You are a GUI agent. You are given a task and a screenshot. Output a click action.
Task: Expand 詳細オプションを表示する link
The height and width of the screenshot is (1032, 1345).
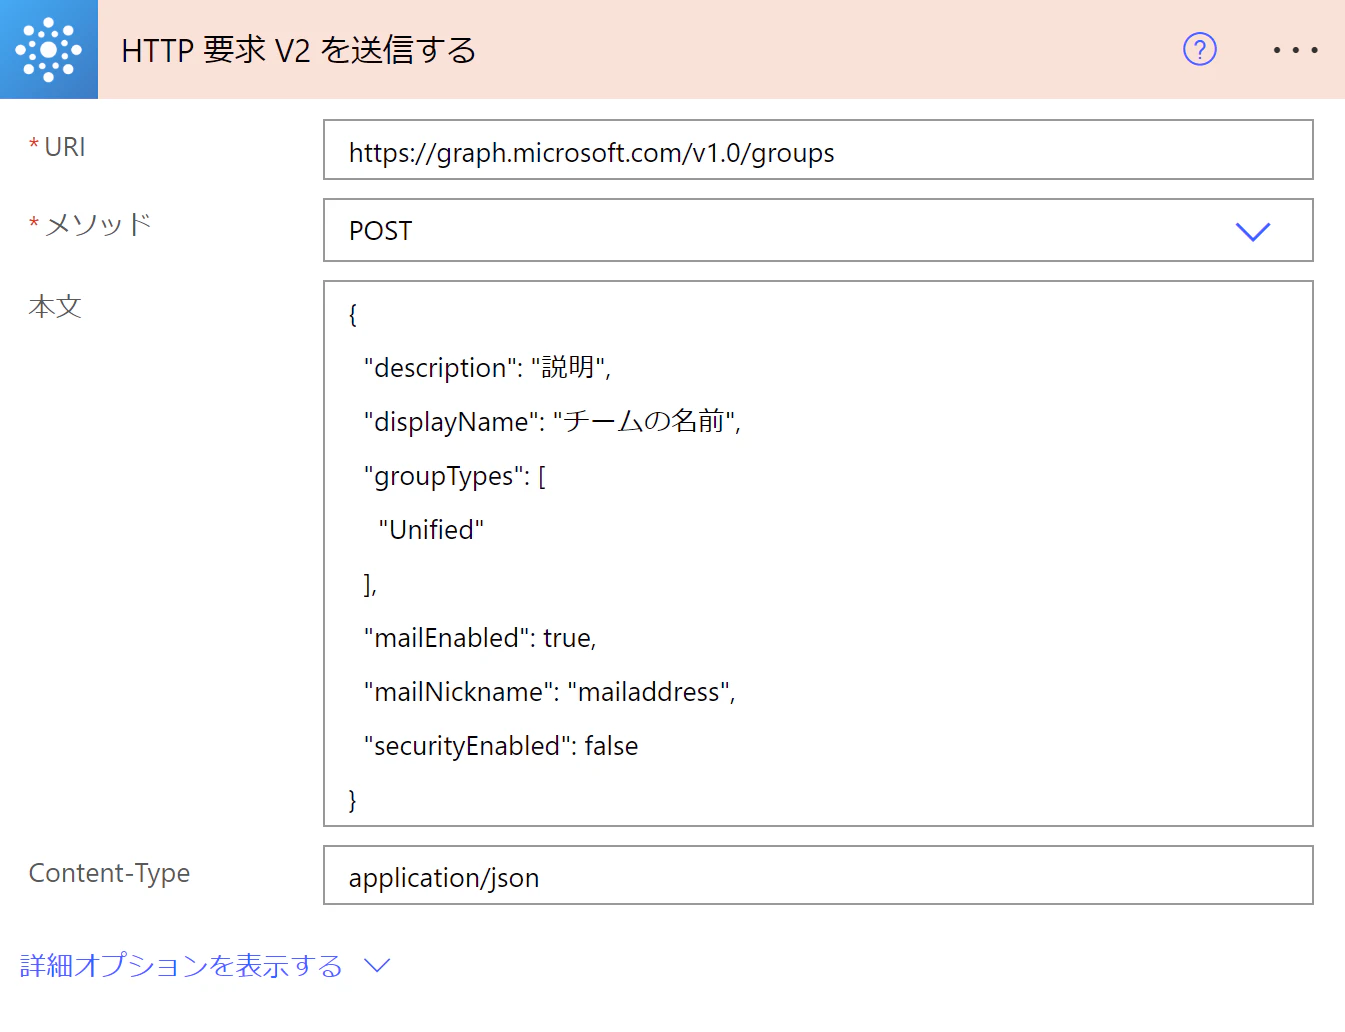(x=182, y=965)
